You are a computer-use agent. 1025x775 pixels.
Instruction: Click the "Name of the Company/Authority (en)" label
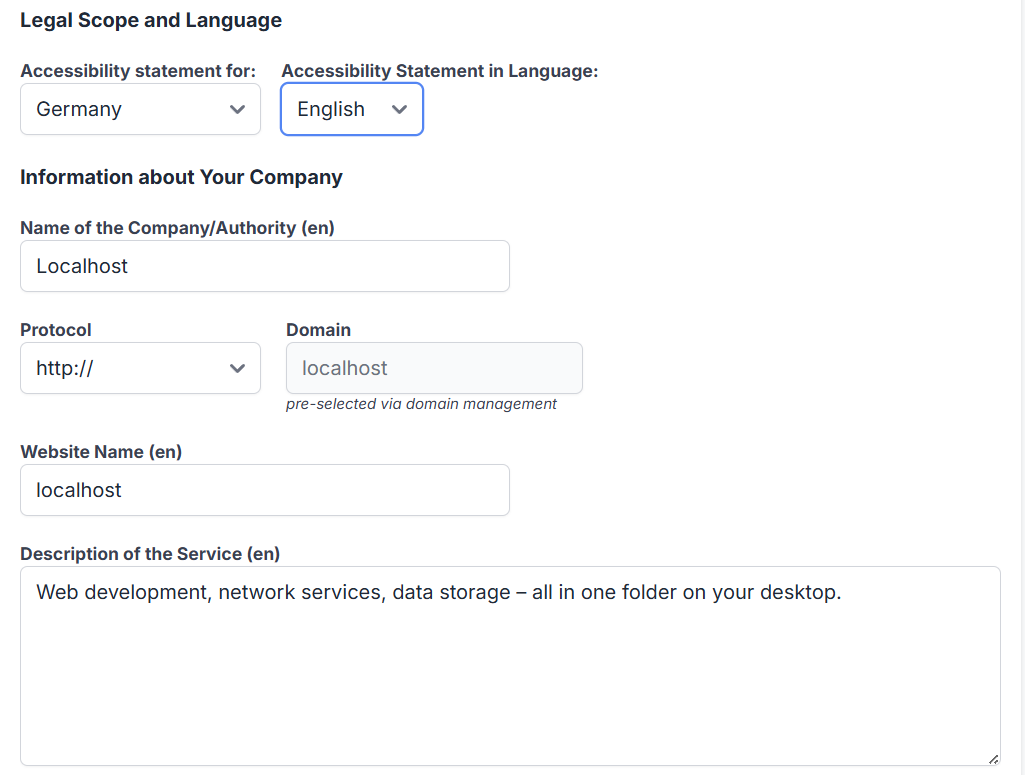(177, 228)
